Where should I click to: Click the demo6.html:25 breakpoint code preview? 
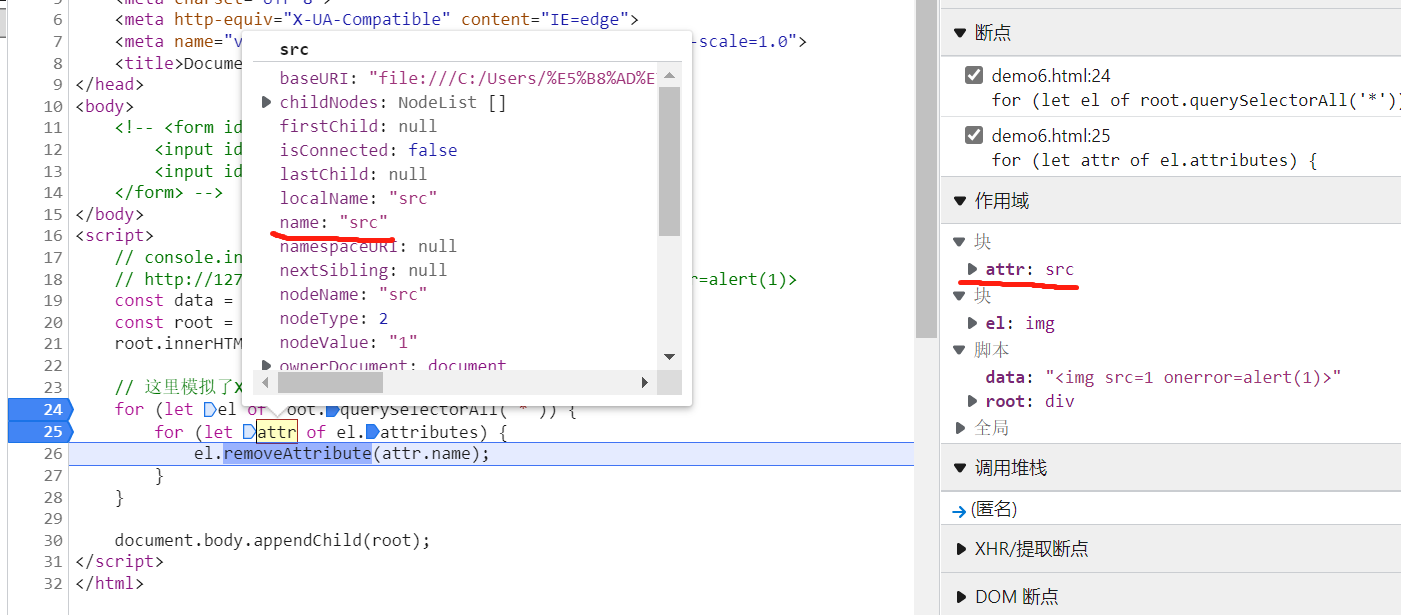(1155, 160)
